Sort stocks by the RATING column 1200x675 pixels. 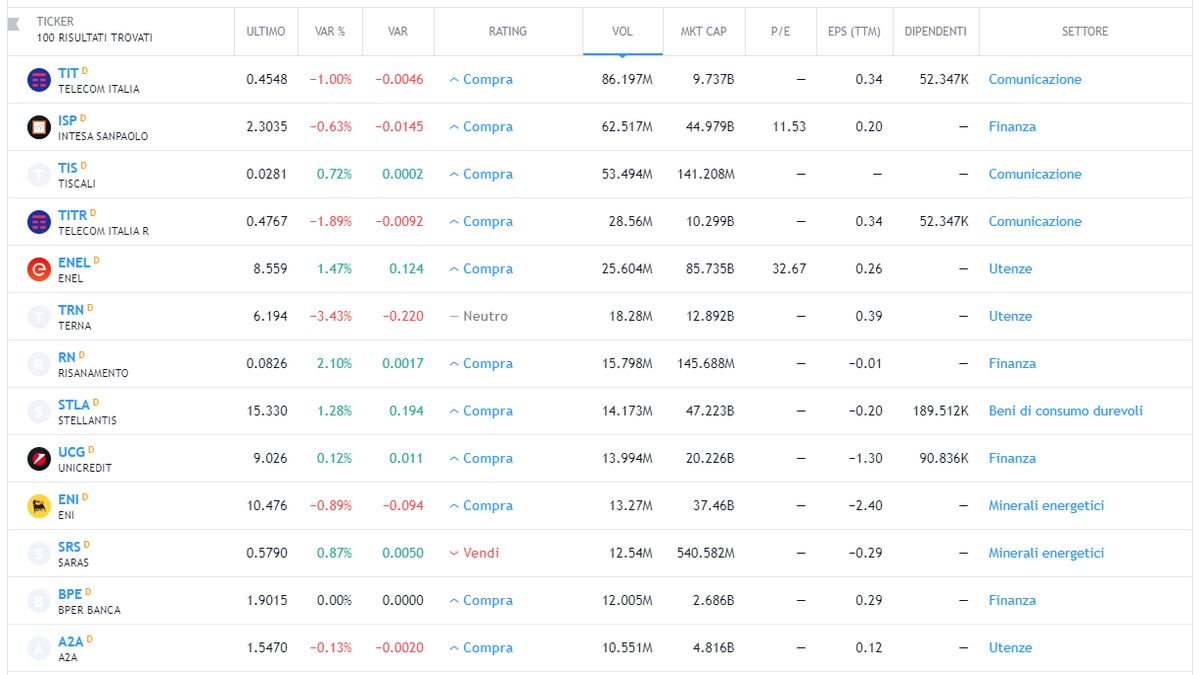(508, 32)
